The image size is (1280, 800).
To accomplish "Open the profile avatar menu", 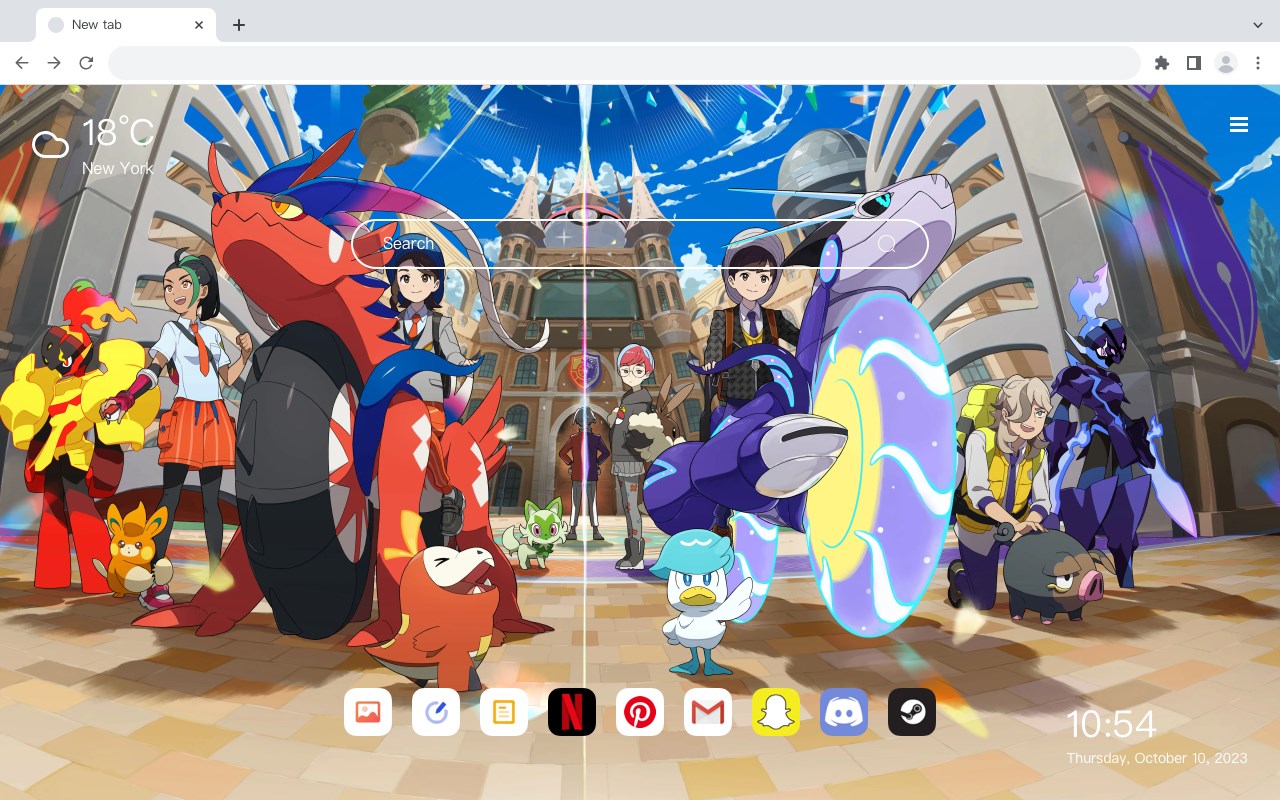I will coord(1226,63).
